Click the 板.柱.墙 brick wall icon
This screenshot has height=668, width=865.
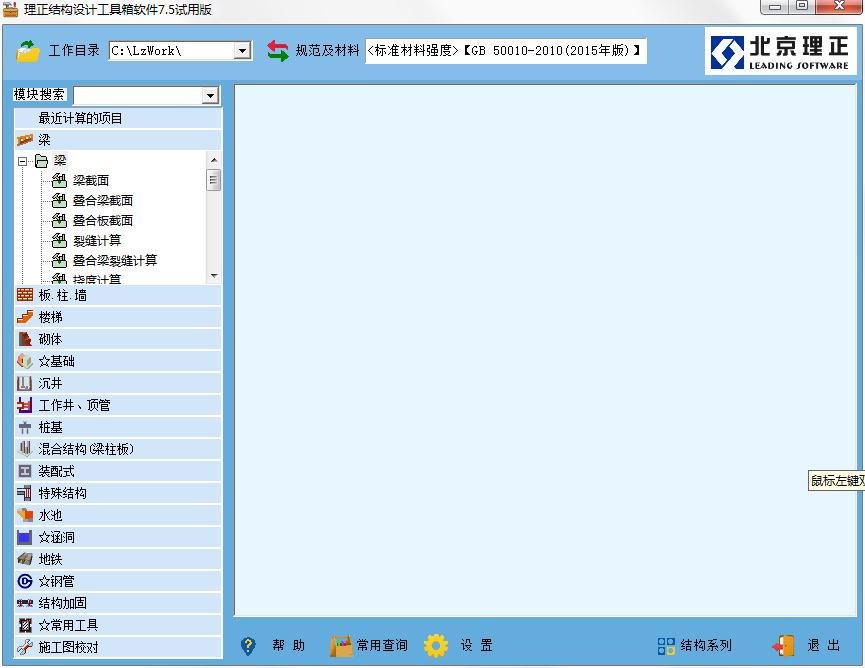pyautogui.click(x=25, y=295)
